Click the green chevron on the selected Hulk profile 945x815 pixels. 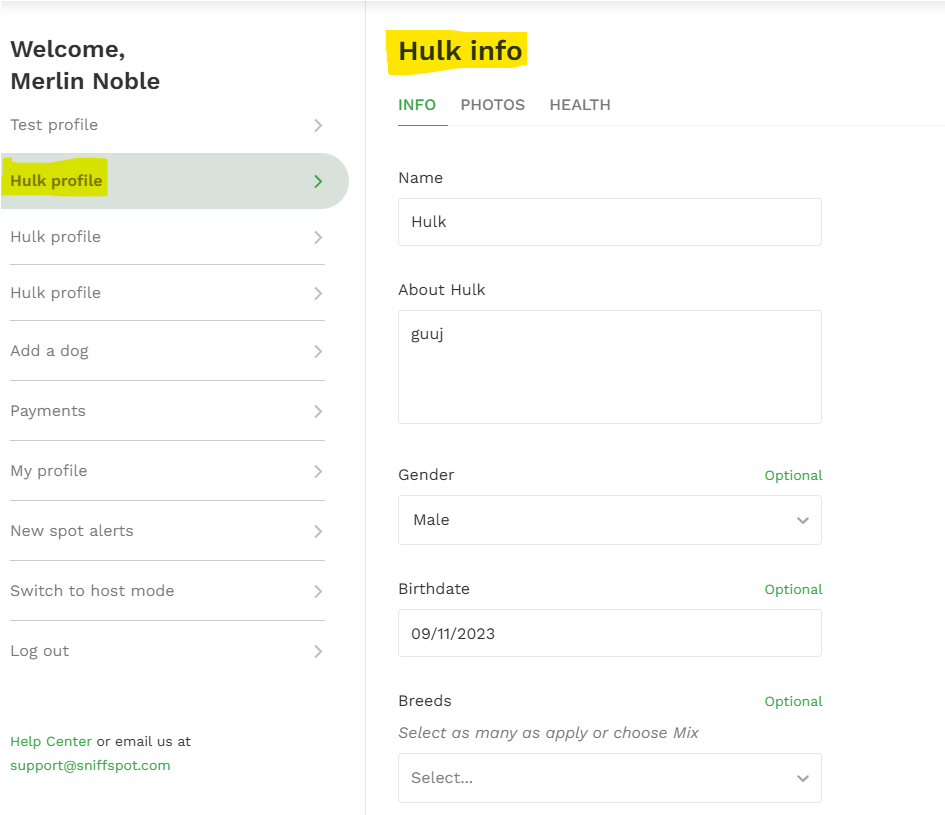(318, 181)
